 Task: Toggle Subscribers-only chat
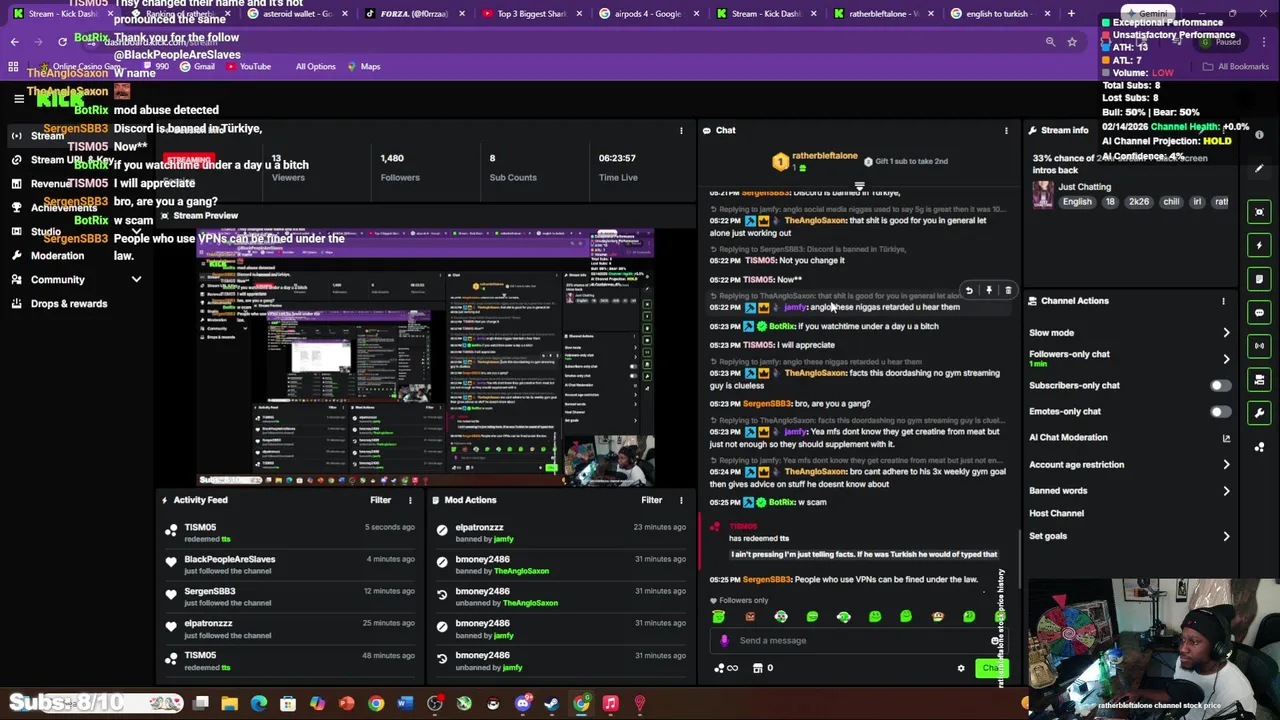[1220, 385]
